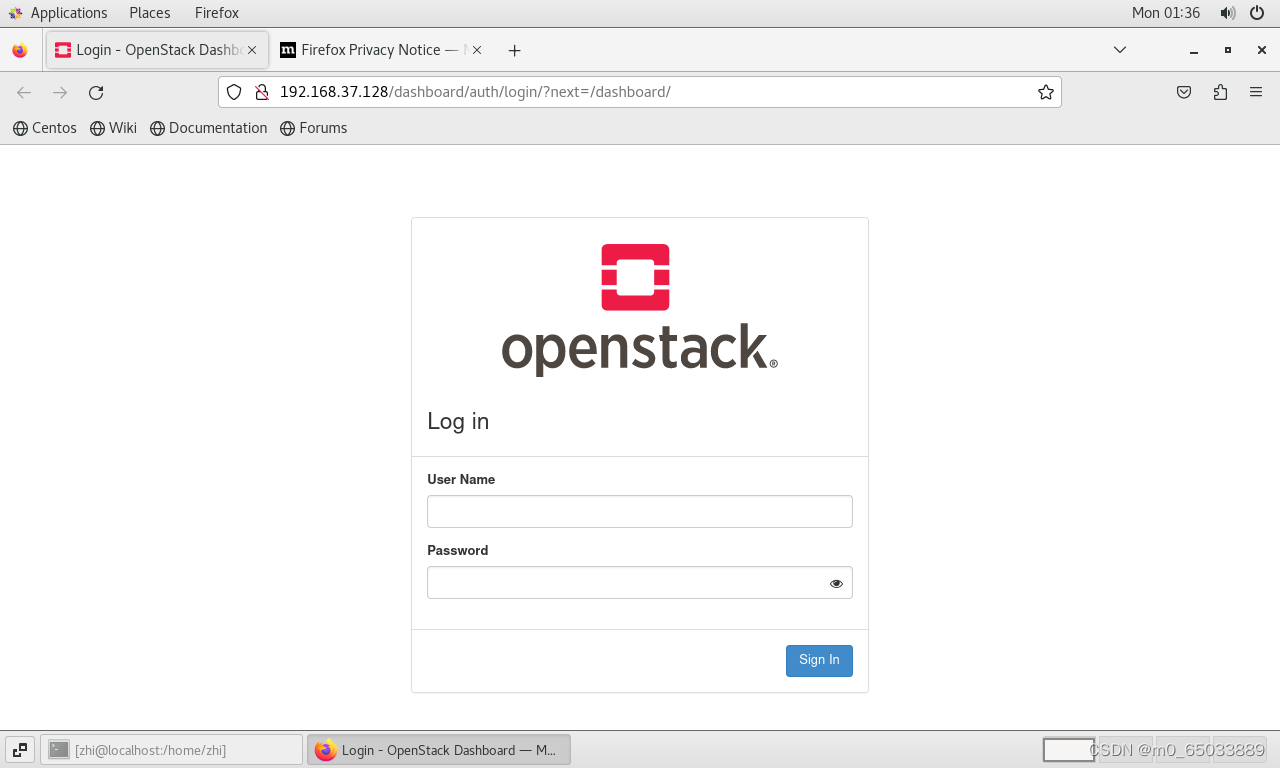
Task: Open the Firefox menu in top panel
Action: (x=217, y=13)
